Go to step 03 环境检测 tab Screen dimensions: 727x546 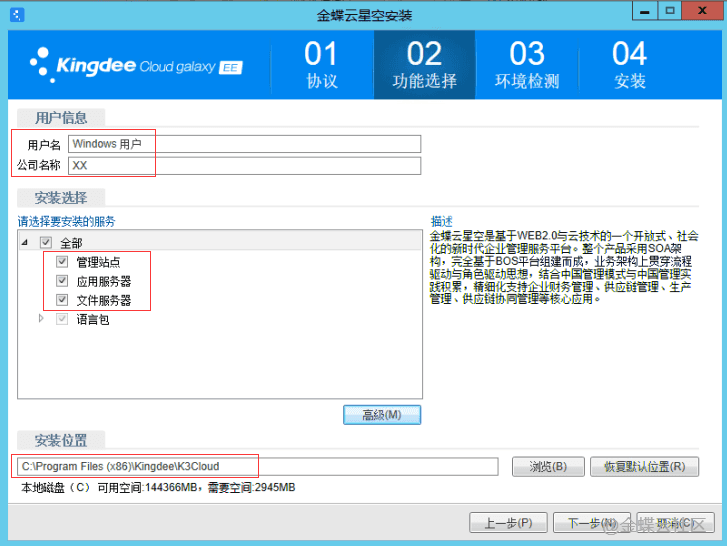pyautogui.click(x=527, y=64)
